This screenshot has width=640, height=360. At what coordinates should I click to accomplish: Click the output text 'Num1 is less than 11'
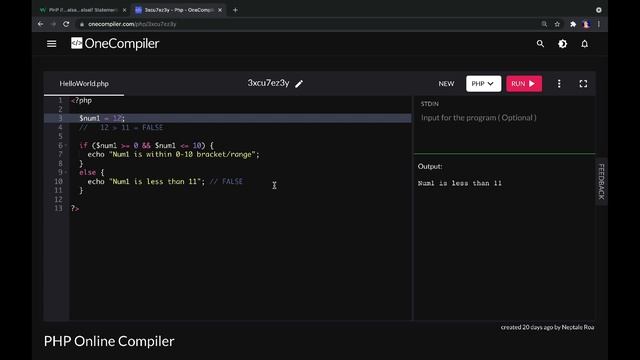pos(460,183)
